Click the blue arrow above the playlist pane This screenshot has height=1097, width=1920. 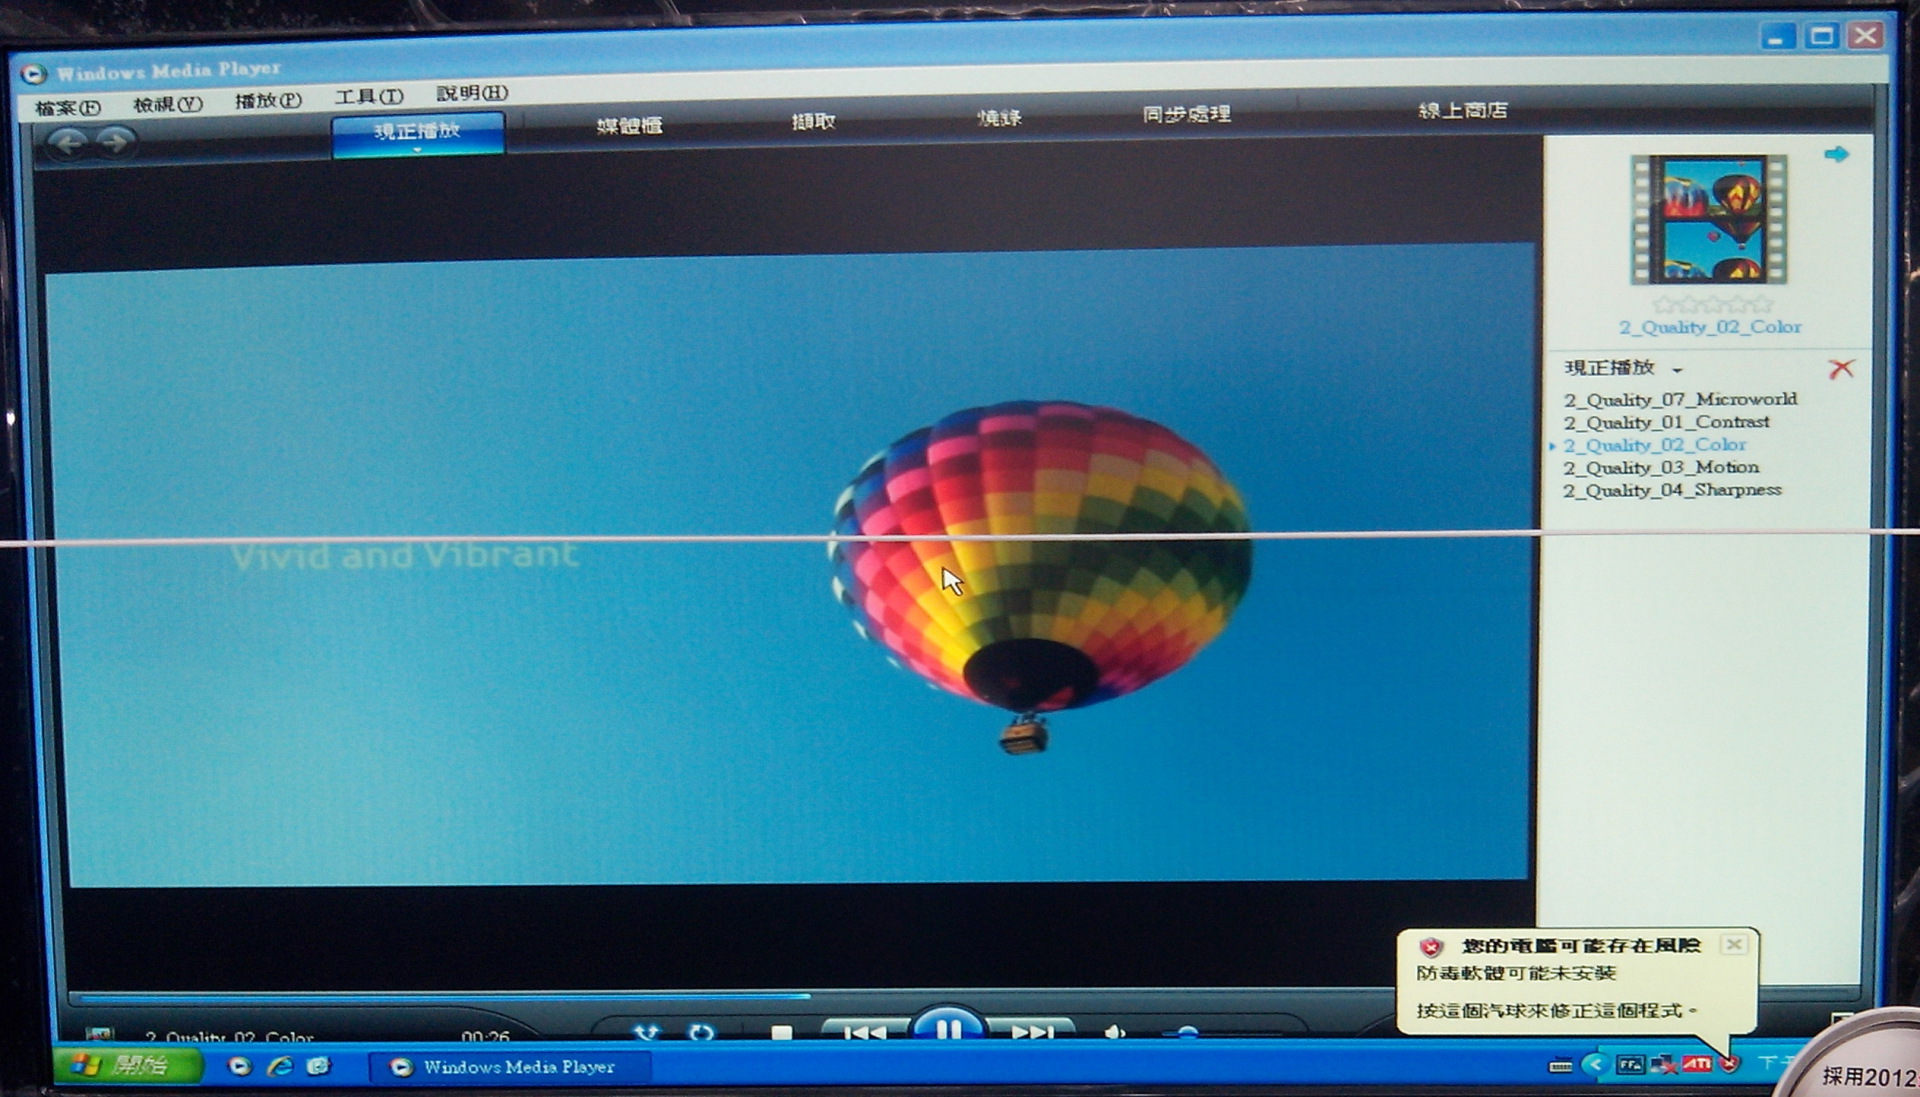[x=1836, y=154]
